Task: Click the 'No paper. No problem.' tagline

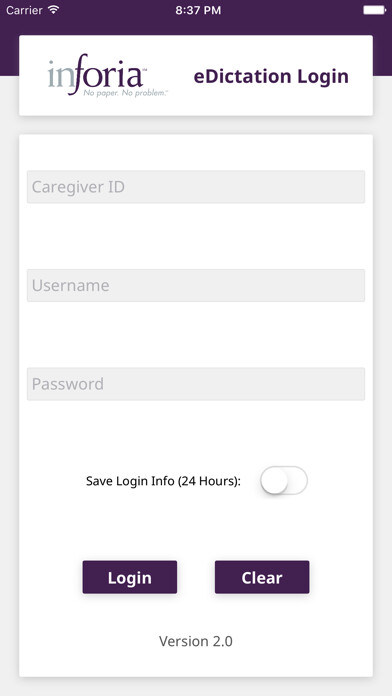Action: click(x=125, y=93)
